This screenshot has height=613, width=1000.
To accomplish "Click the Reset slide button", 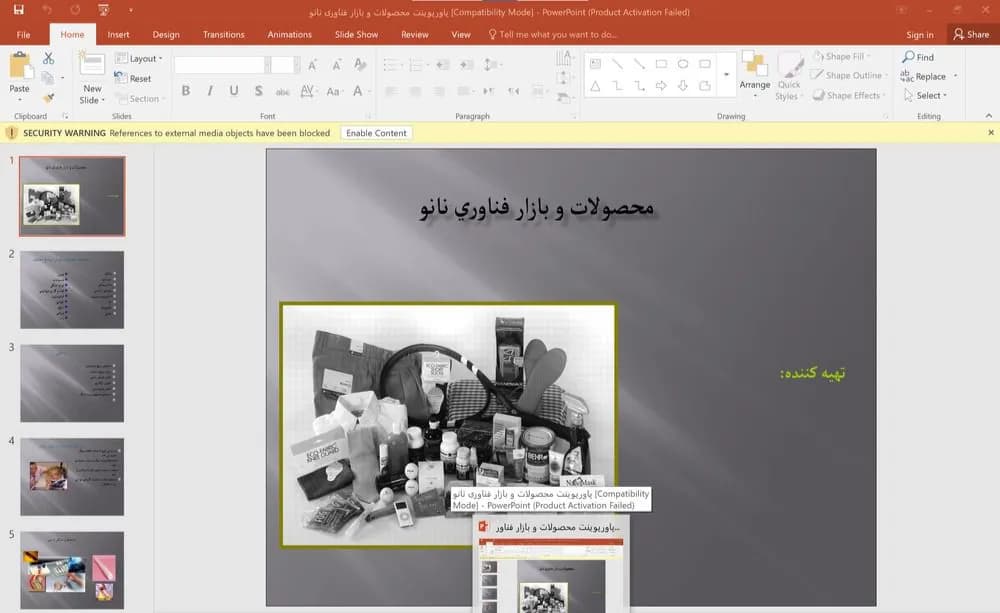I will (133, 78).
